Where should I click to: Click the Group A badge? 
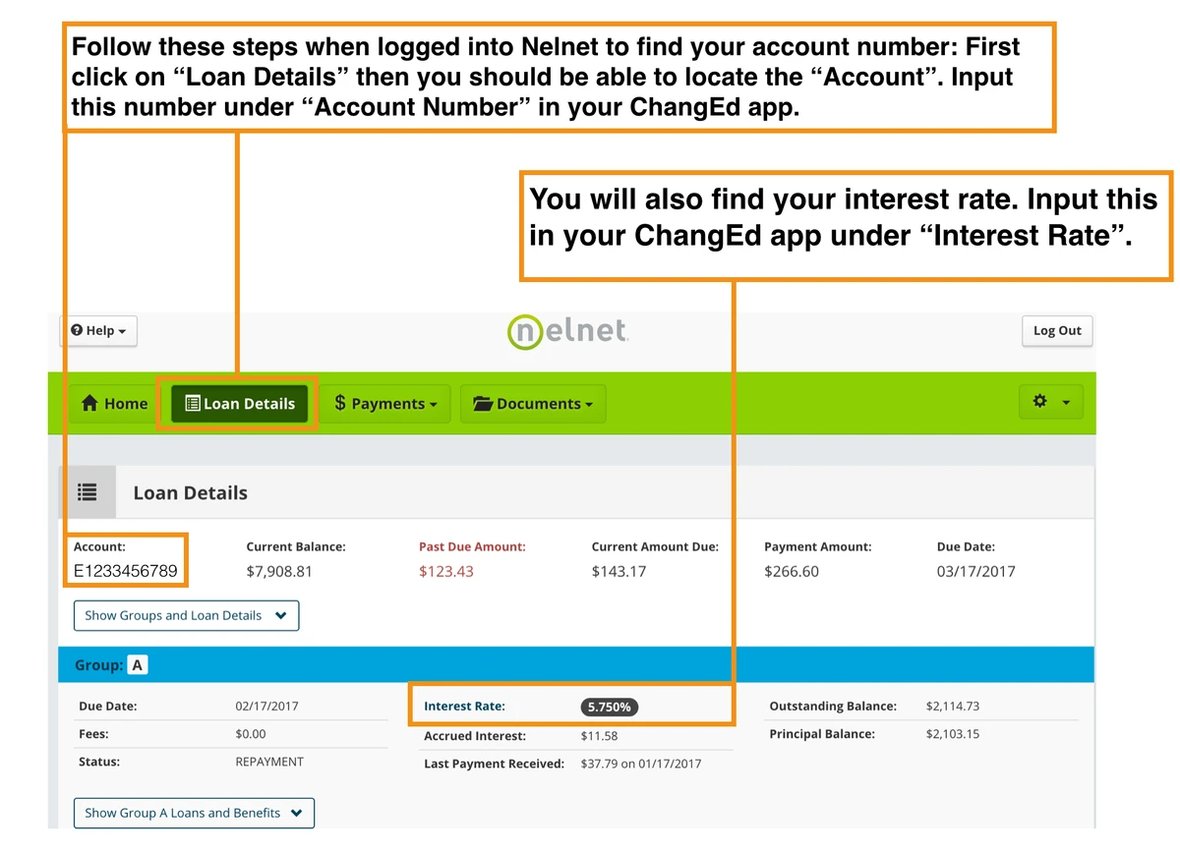tap(137, 665)
